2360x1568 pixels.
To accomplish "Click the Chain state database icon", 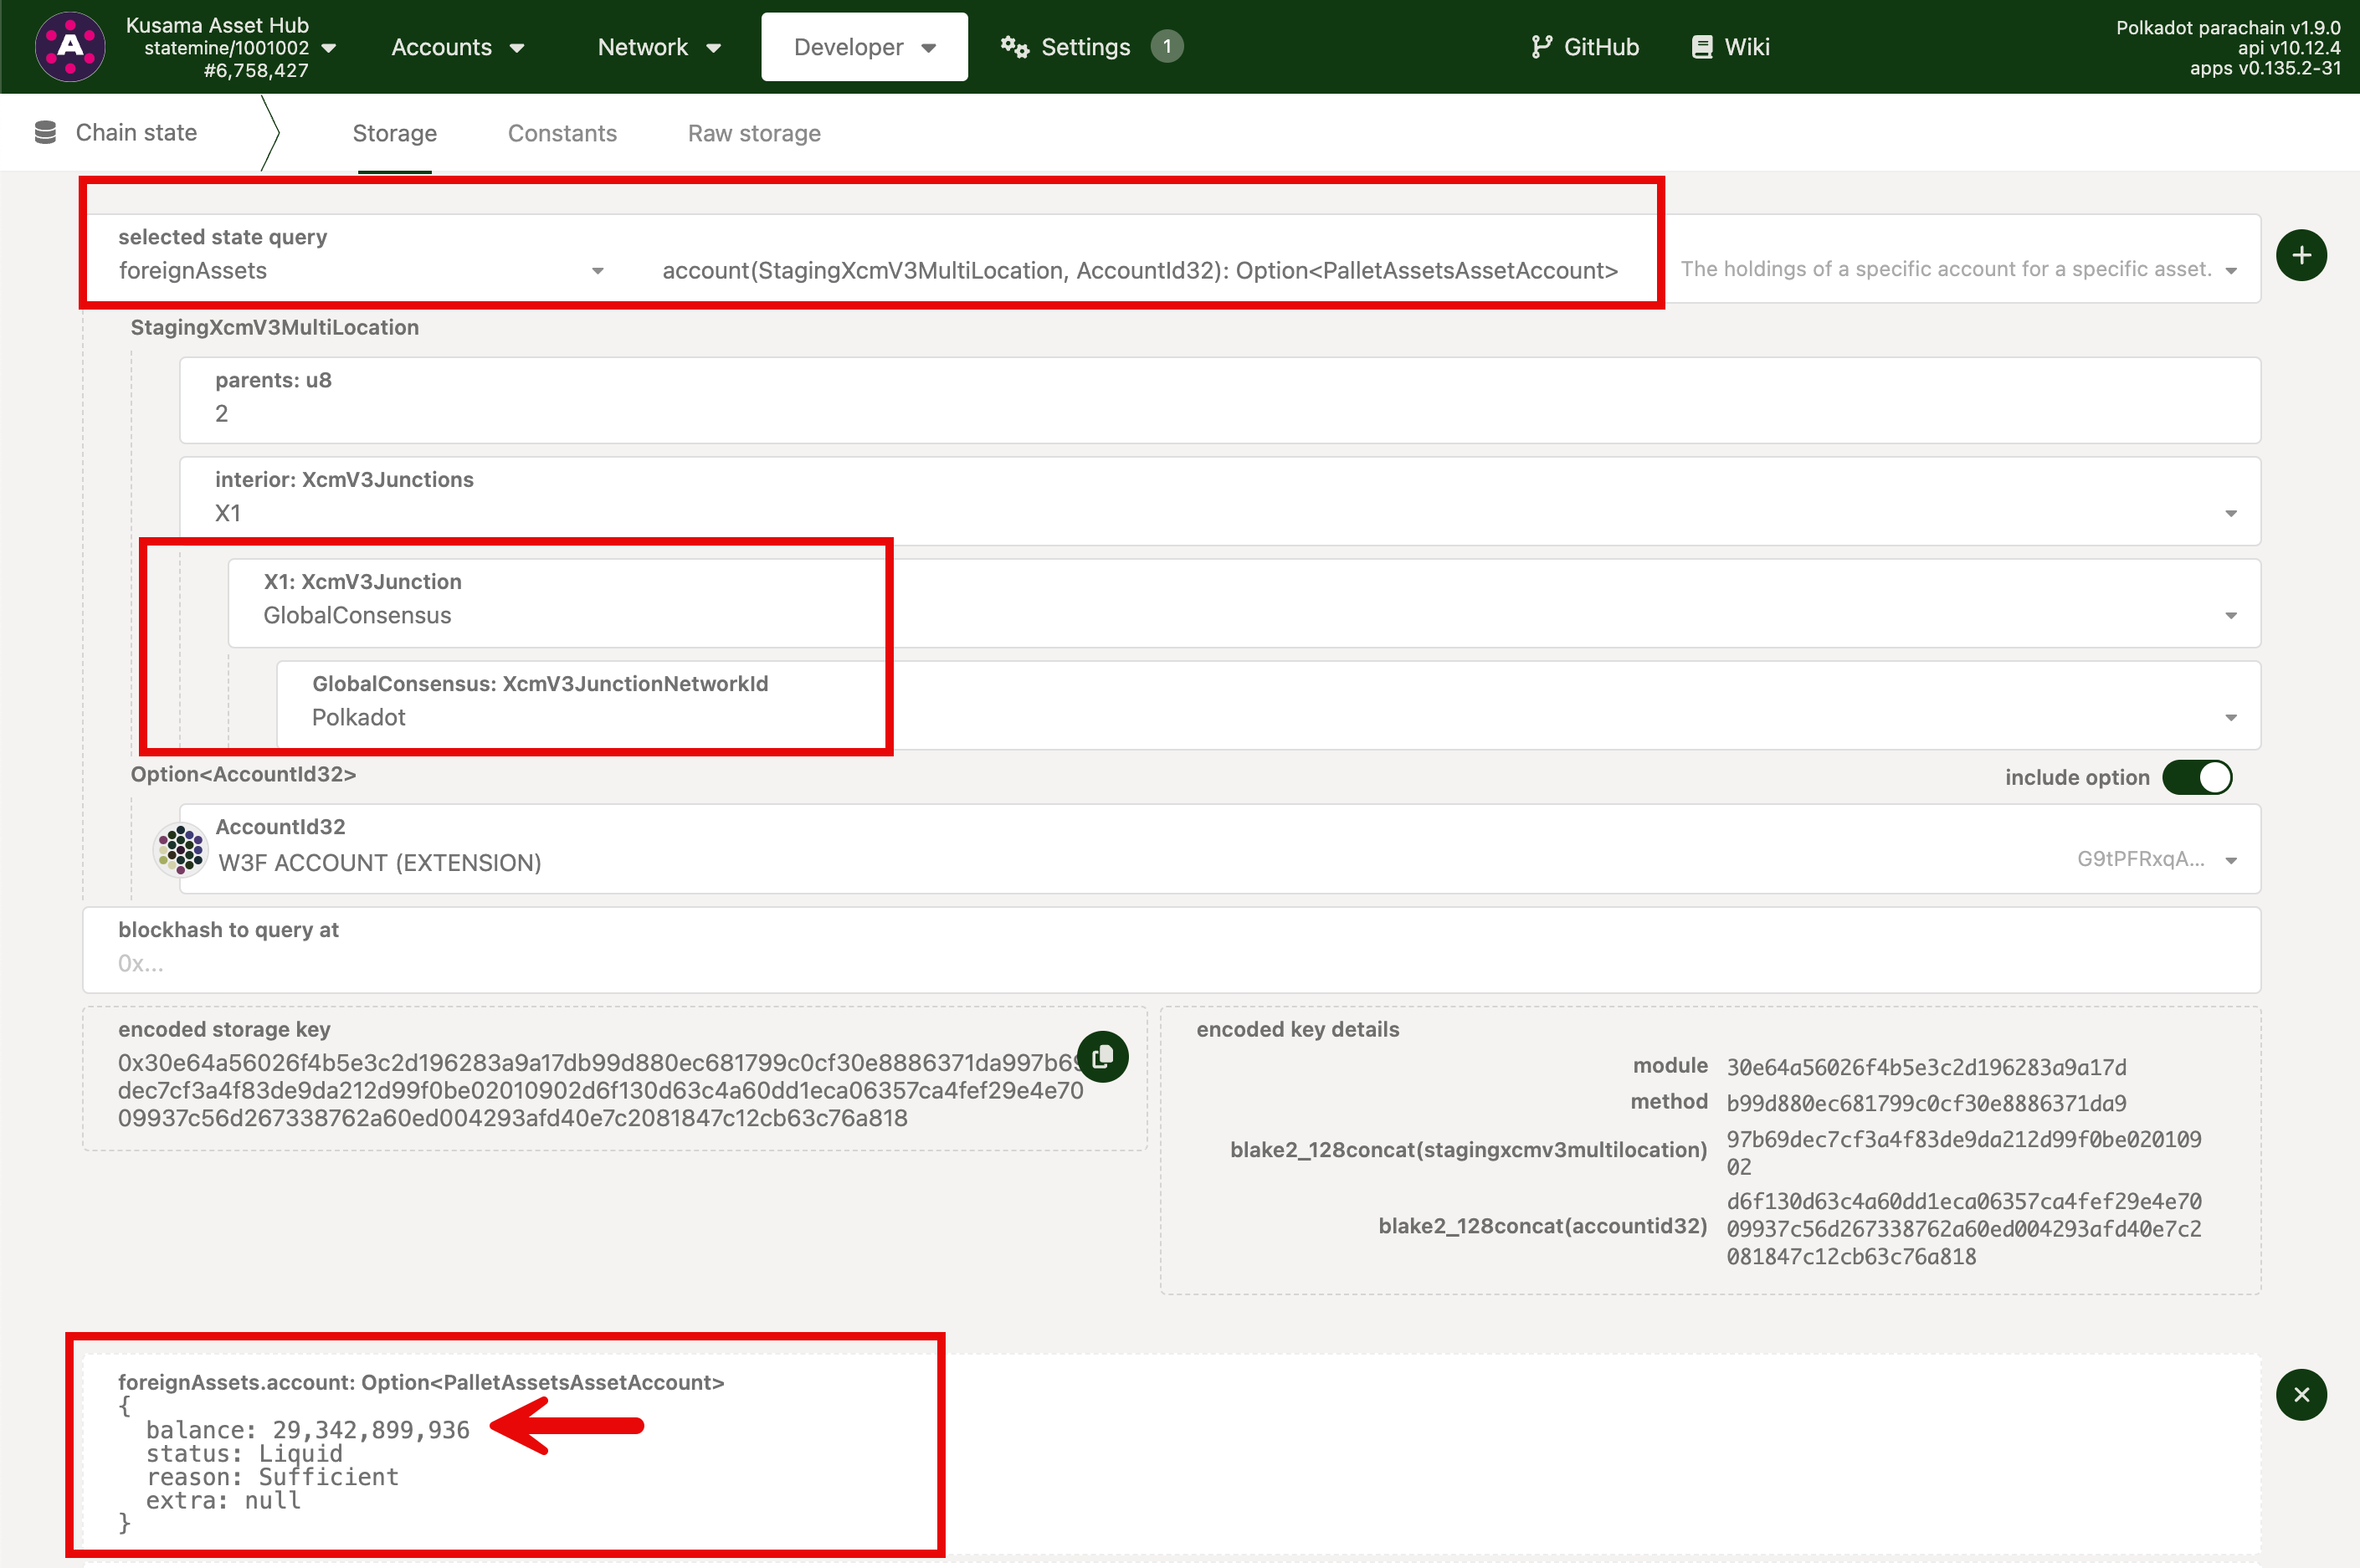I will coord(45,133).
